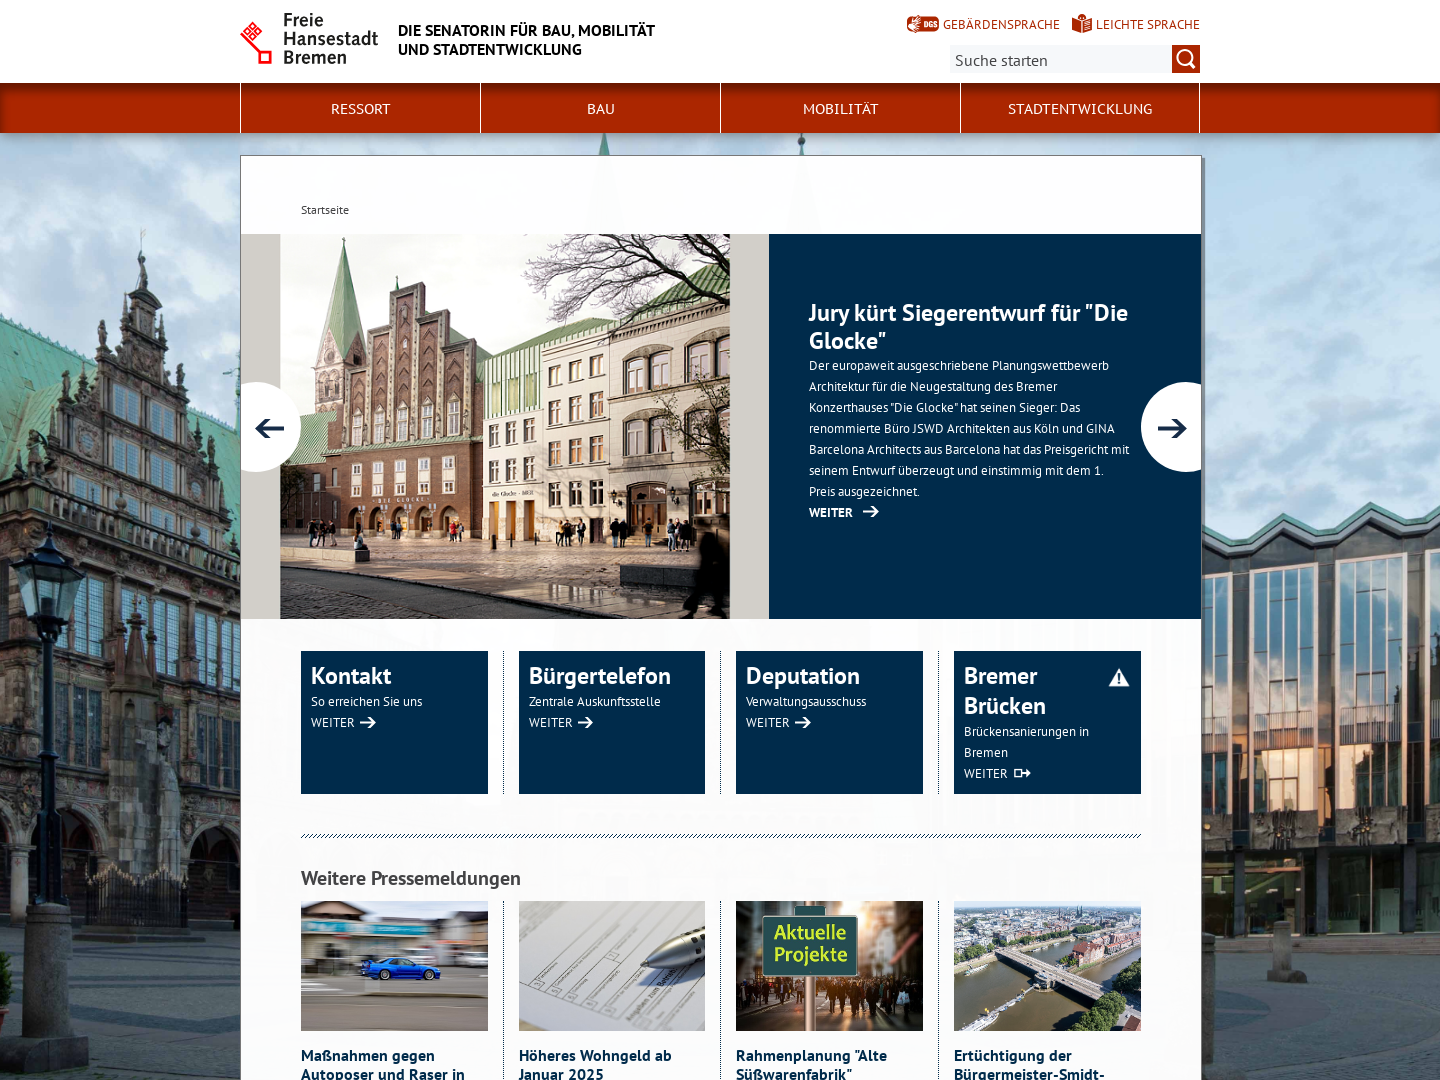Click WEITER in the Deputation tile
The image size is (1440, 1080).
pos(768,723)
